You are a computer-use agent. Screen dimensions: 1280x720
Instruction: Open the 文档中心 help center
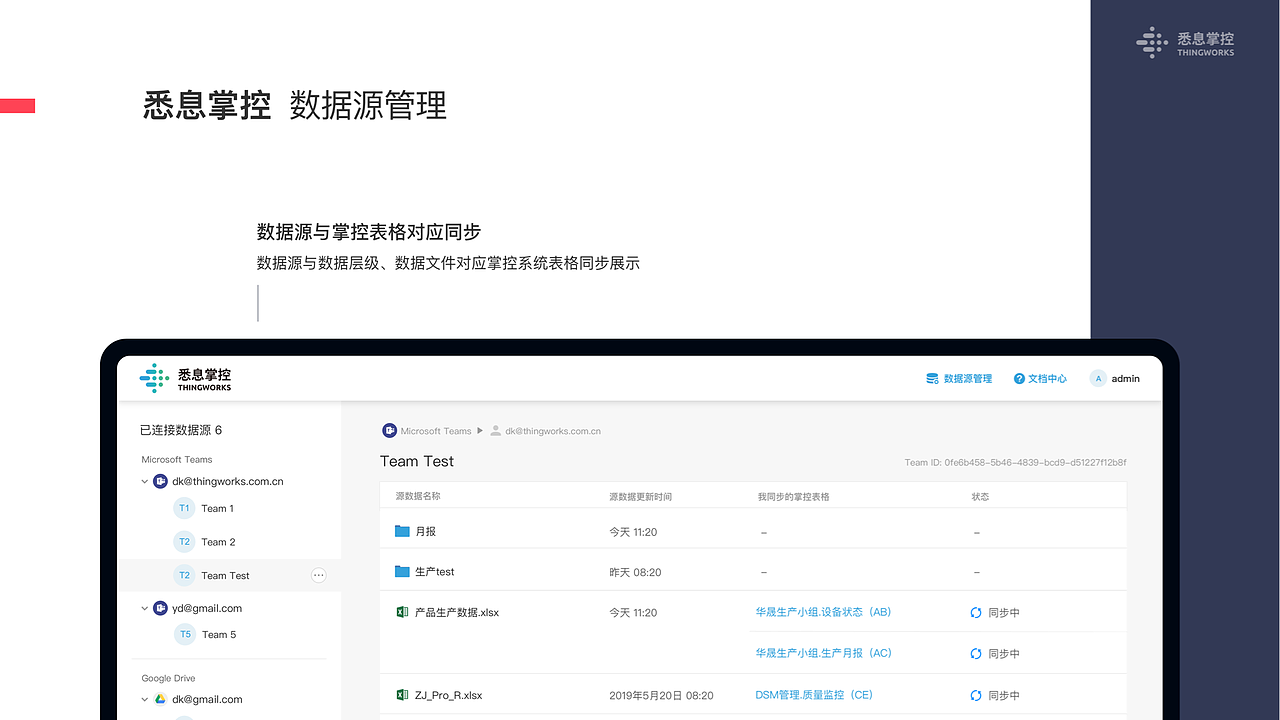pos(1040,379)
